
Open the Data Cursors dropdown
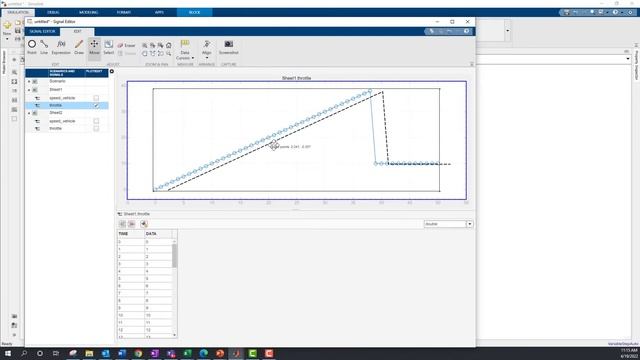point(185,50)
